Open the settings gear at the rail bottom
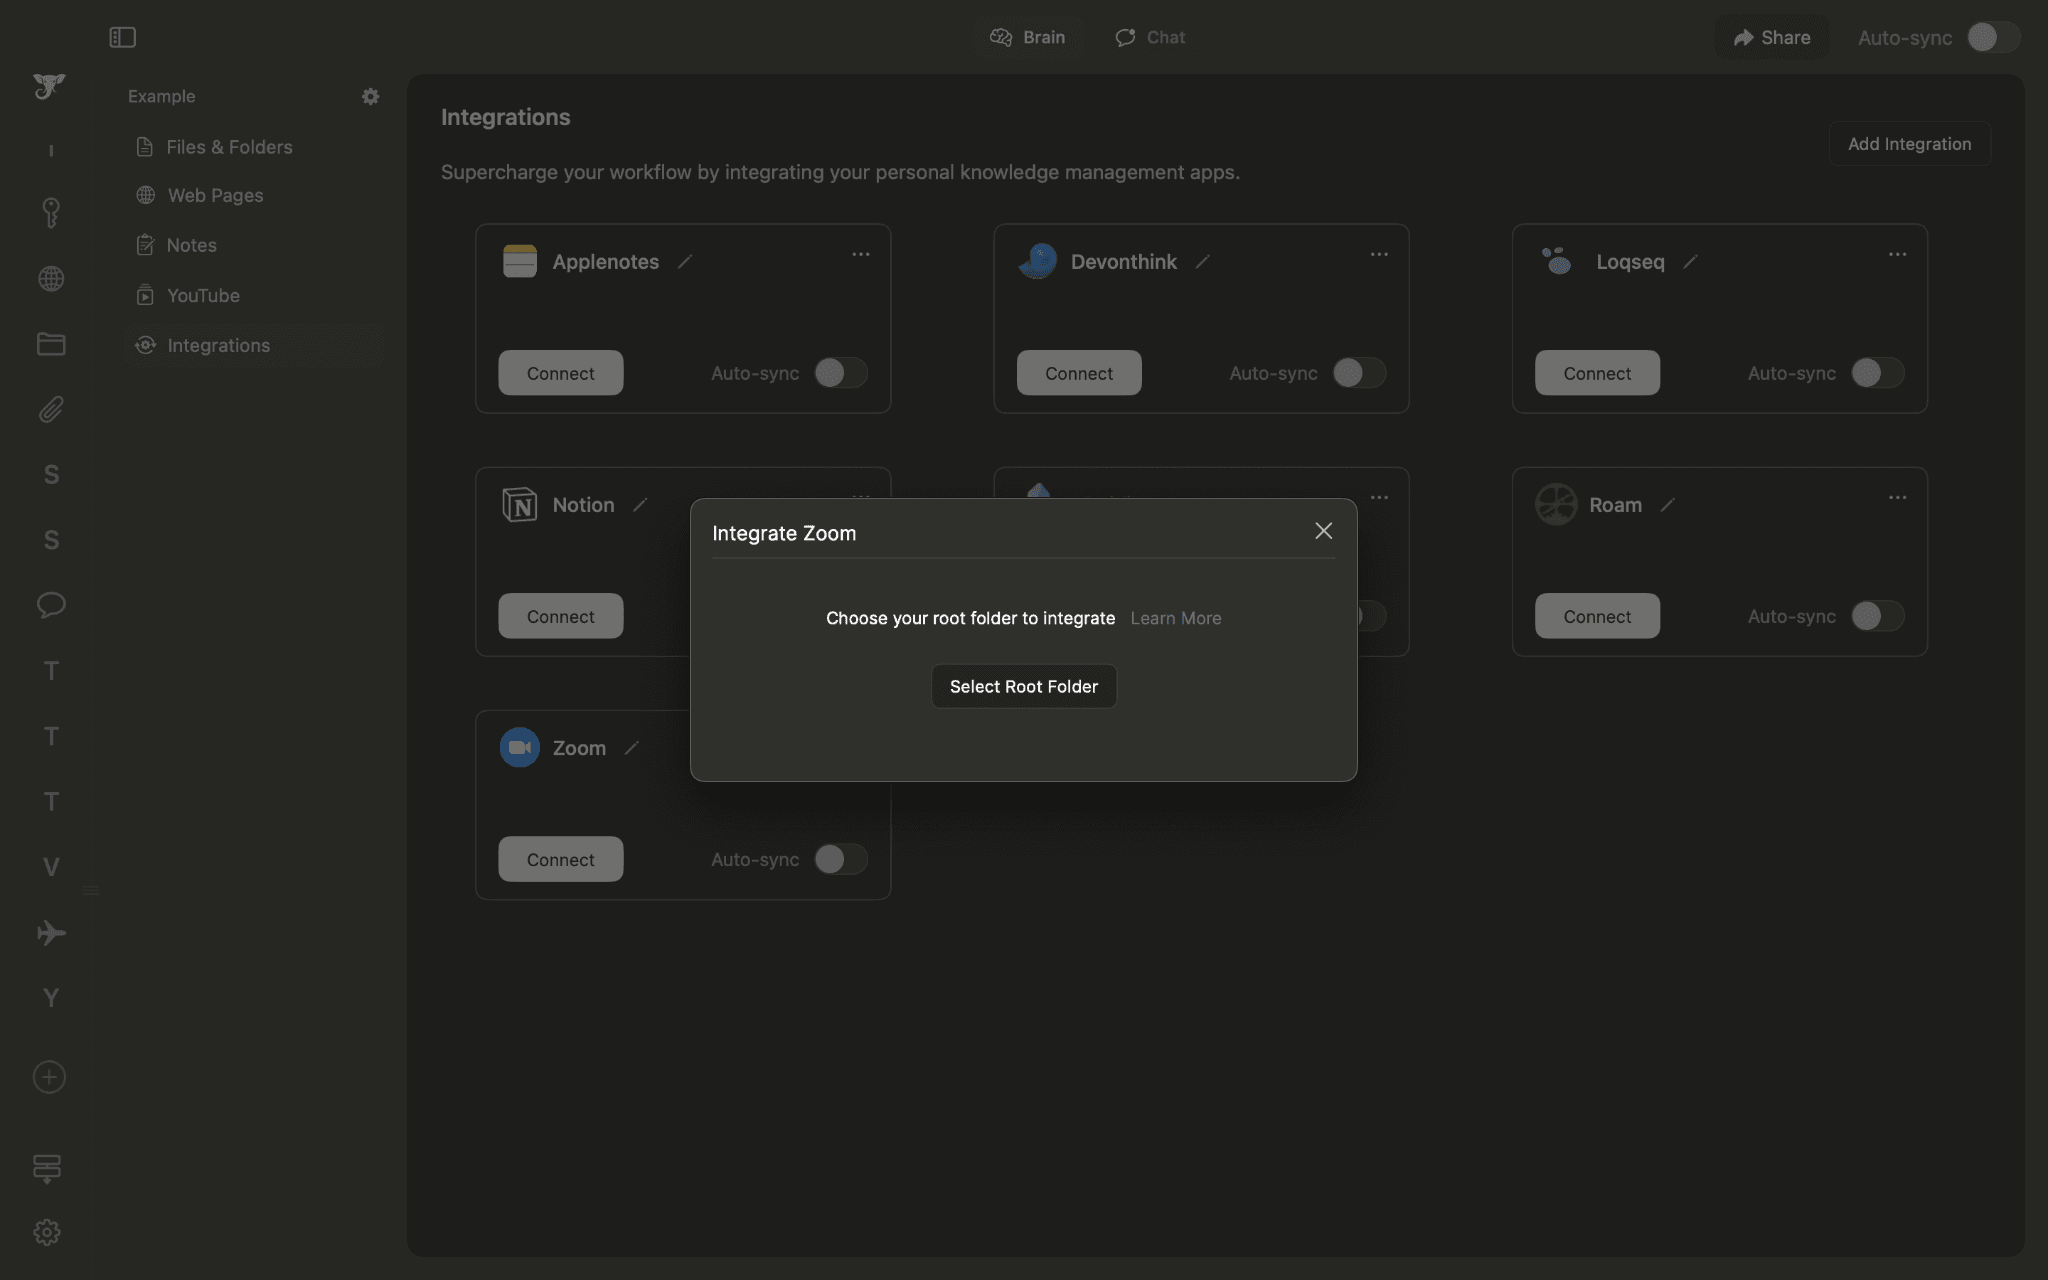2048x1280 pixels. click(49, 1232)
